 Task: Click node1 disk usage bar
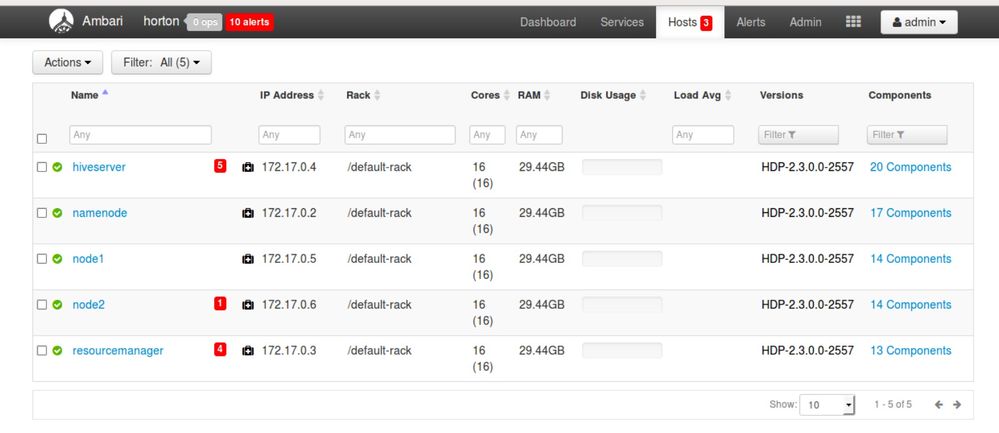[x=622, y=259]
